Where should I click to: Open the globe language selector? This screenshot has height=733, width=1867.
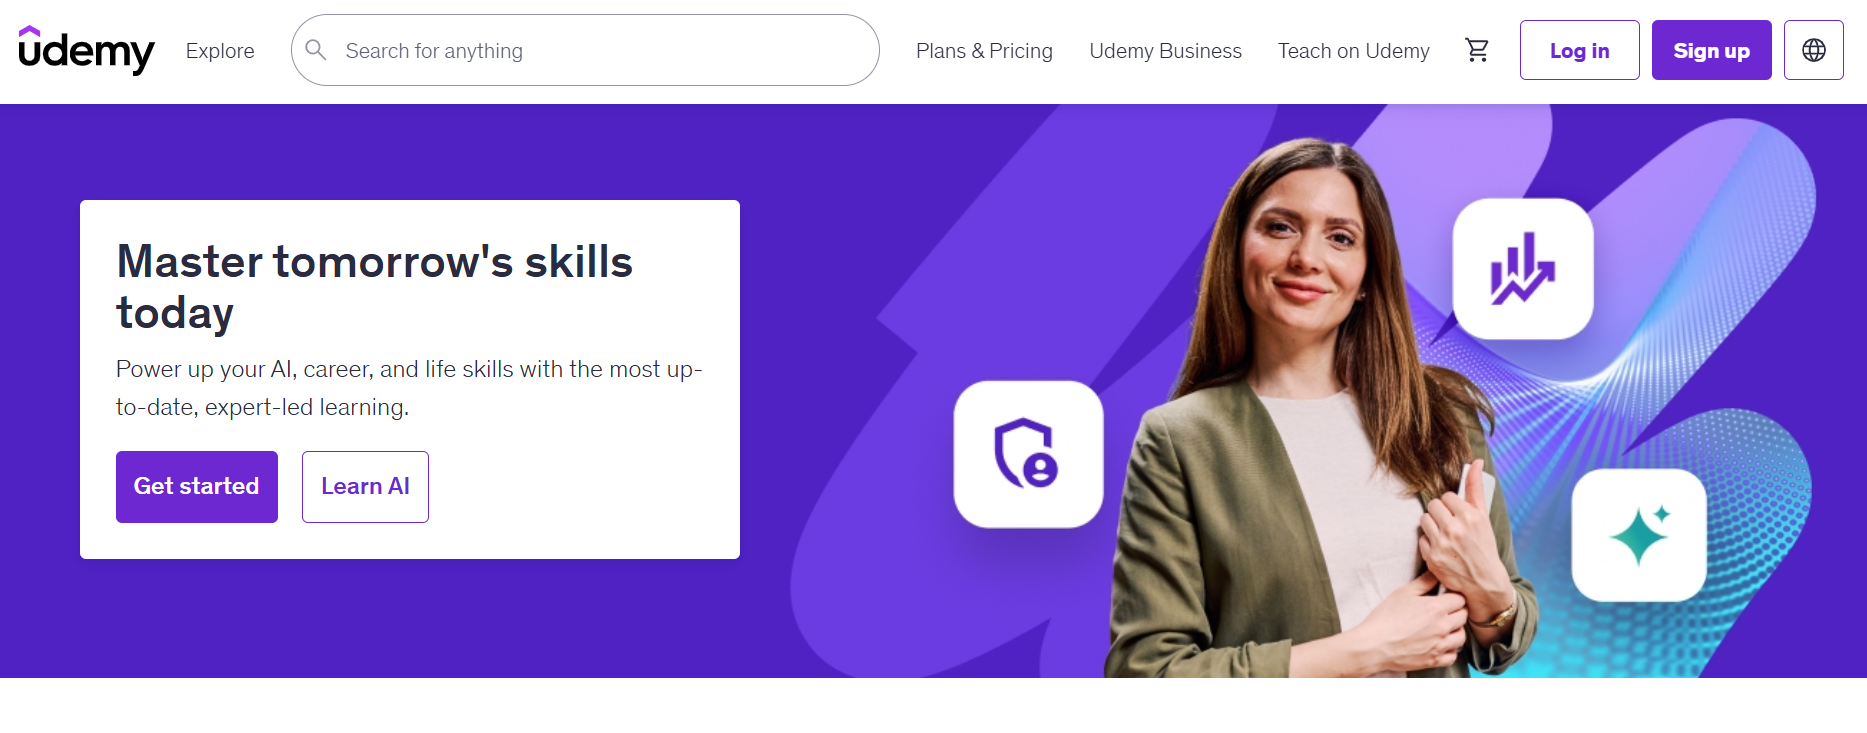1814,50
